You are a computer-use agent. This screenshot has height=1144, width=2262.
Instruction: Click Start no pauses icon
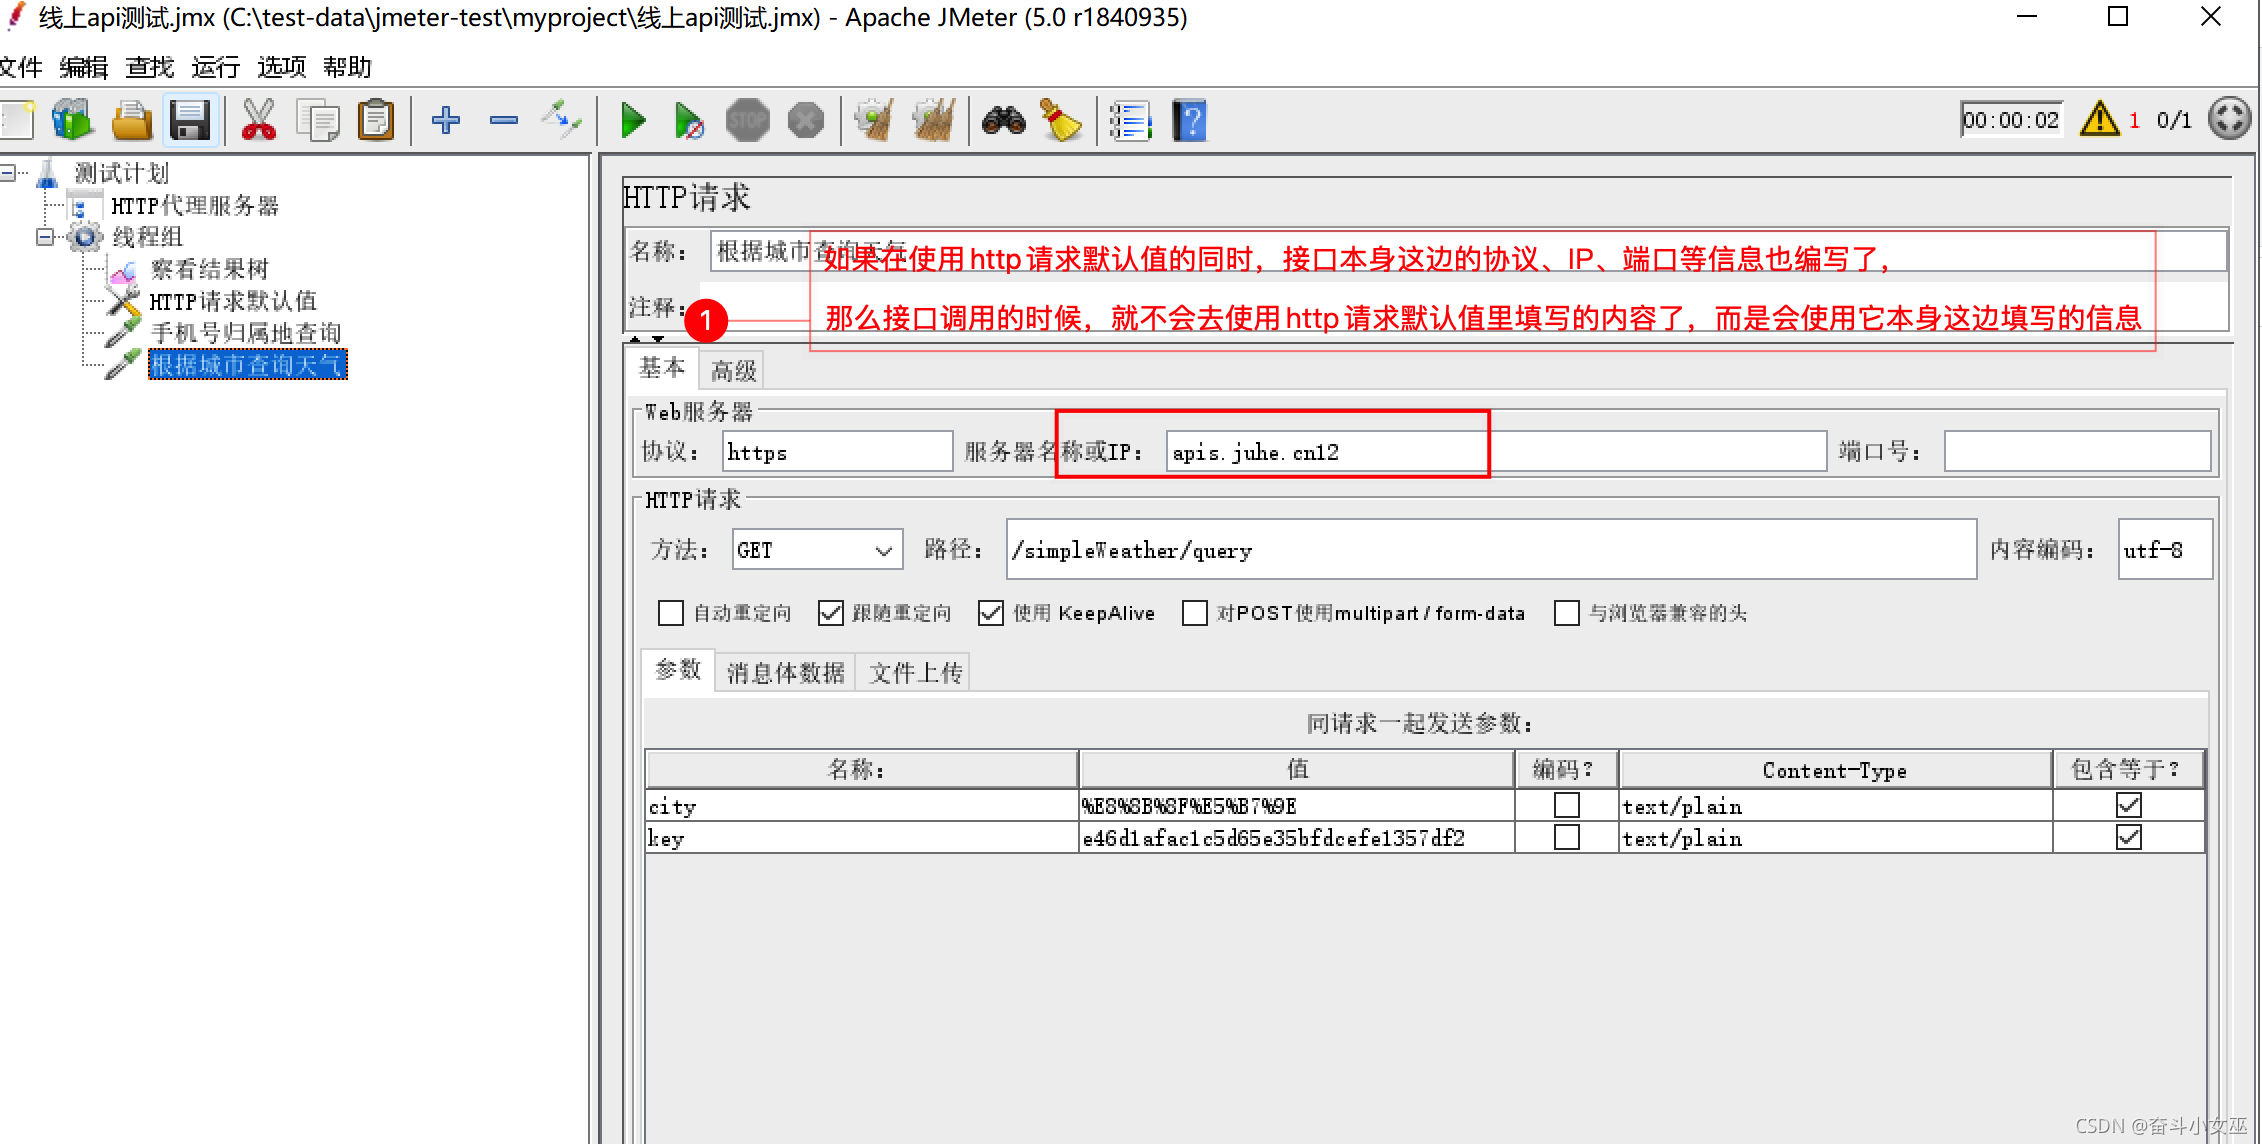(x=689, y=120)
